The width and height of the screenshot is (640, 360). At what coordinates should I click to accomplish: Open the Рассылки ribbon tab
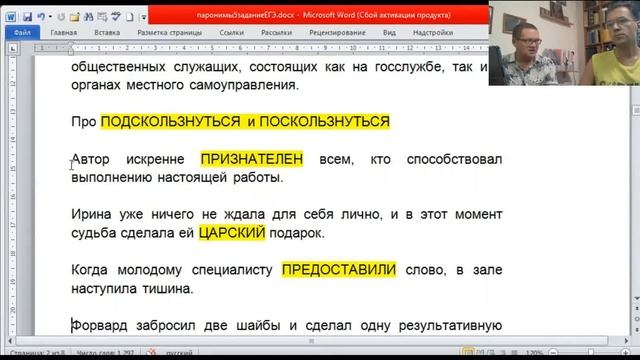(276, 33)
